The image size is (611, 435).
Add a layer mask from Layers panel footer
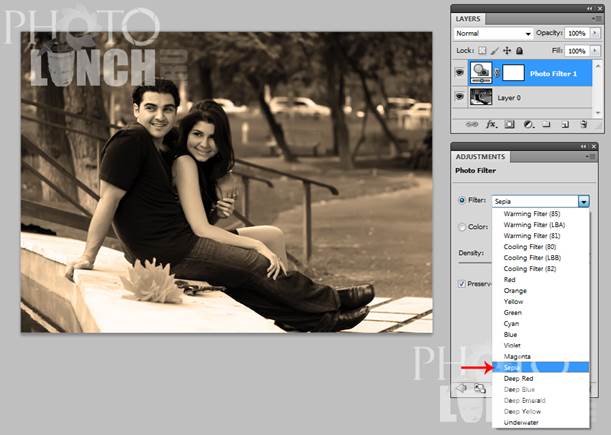pos(509,125)
